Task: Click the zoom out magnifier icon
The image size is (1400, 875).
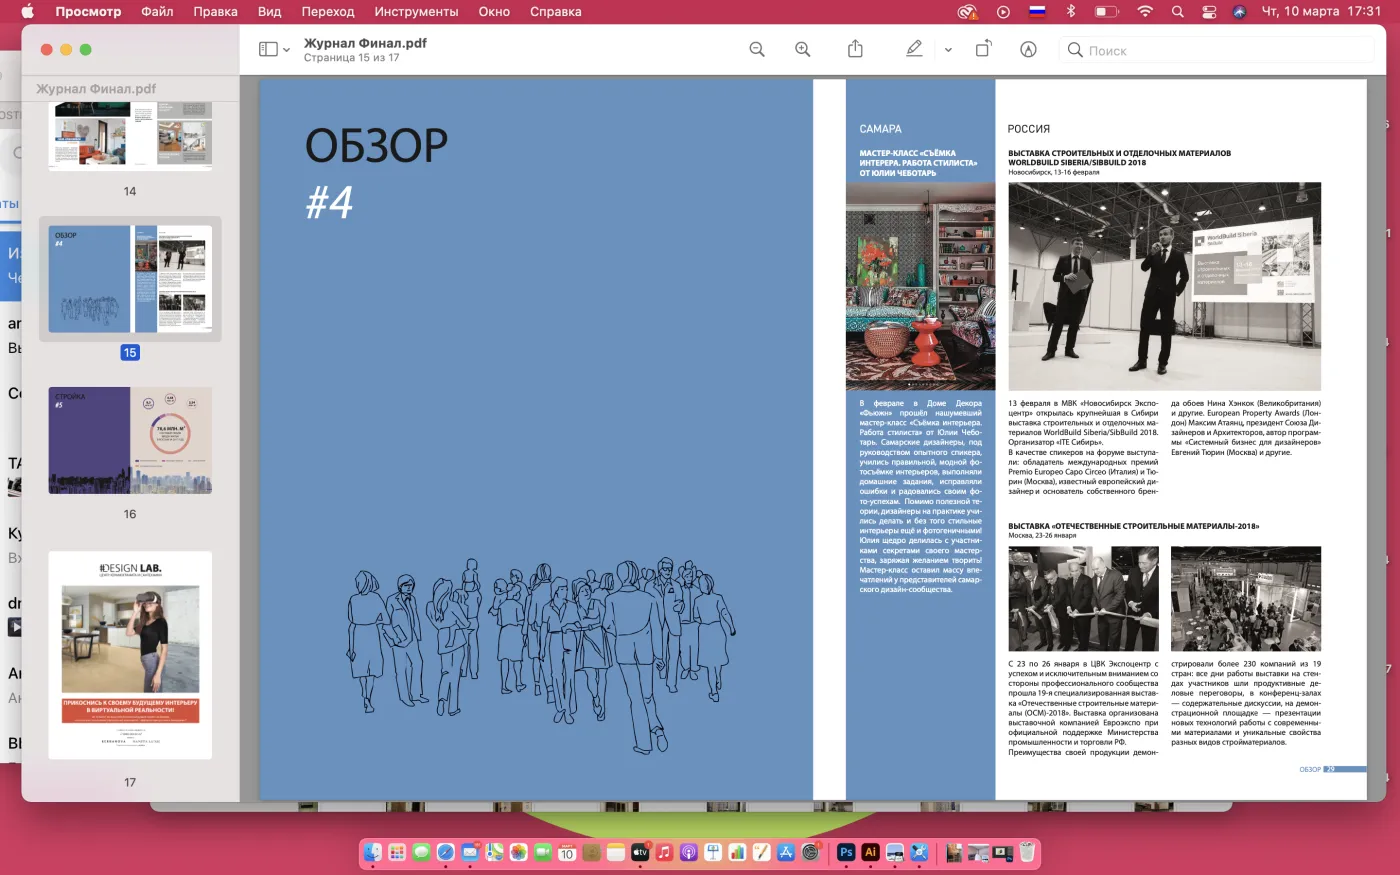Action: [757, 50]
